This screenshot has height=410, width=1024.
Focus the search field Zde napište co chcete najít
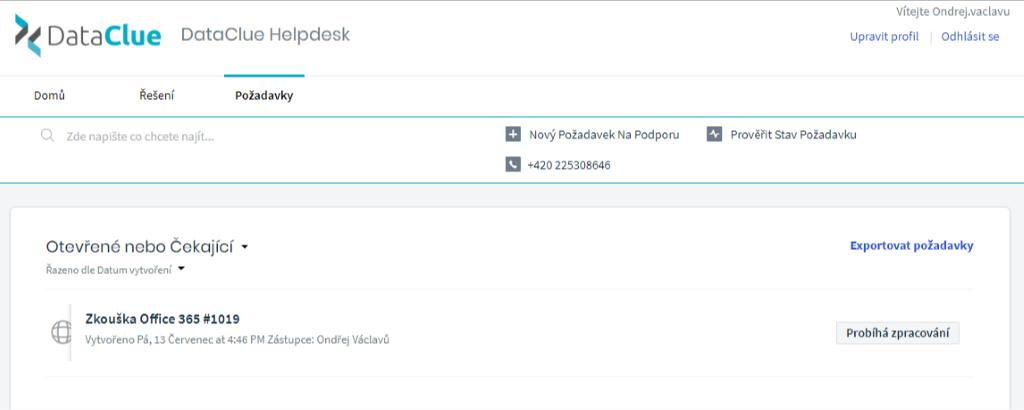[x=140, y=136]
